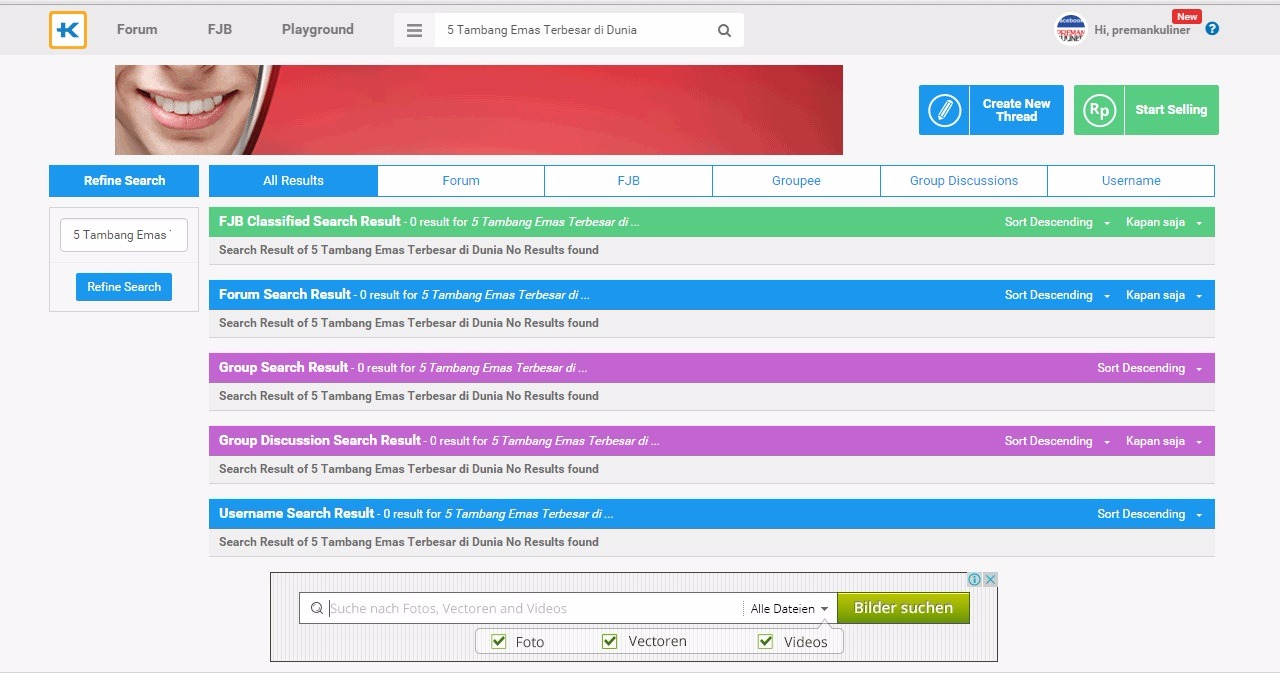Click the Group Search Result heading
Viewport: 1280px width, 673px height.
point(284,368)
